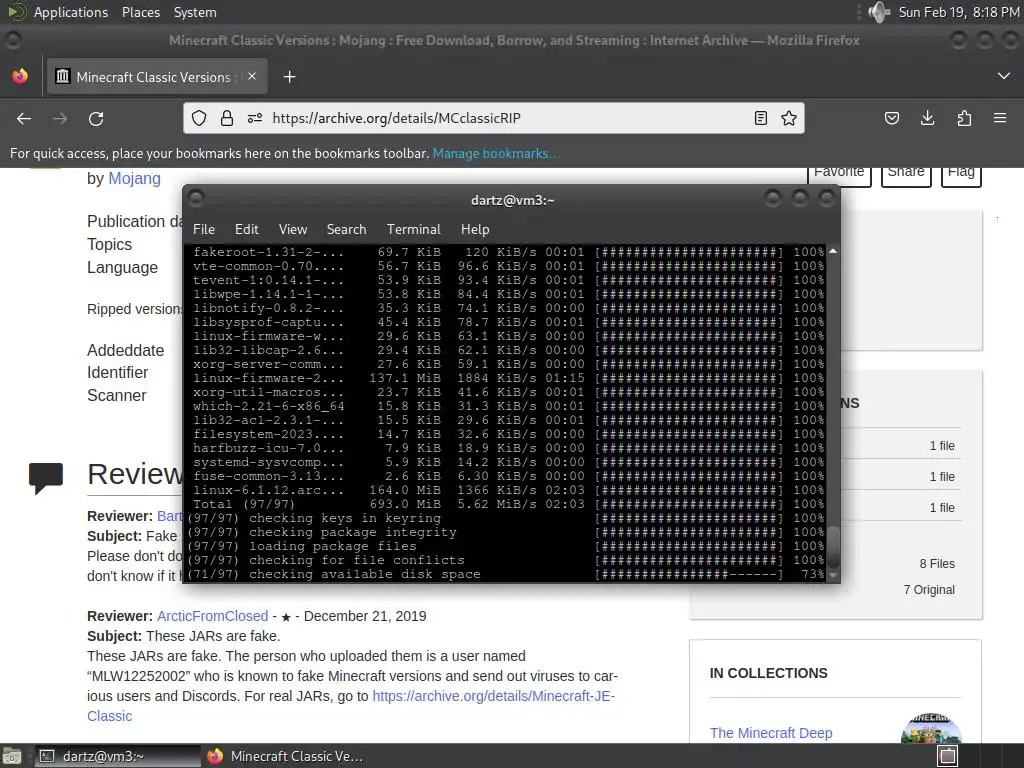Click the IN COLLECTIONS heading
The height and width of the screenshot is (768, 1024).
coord(769,673)
